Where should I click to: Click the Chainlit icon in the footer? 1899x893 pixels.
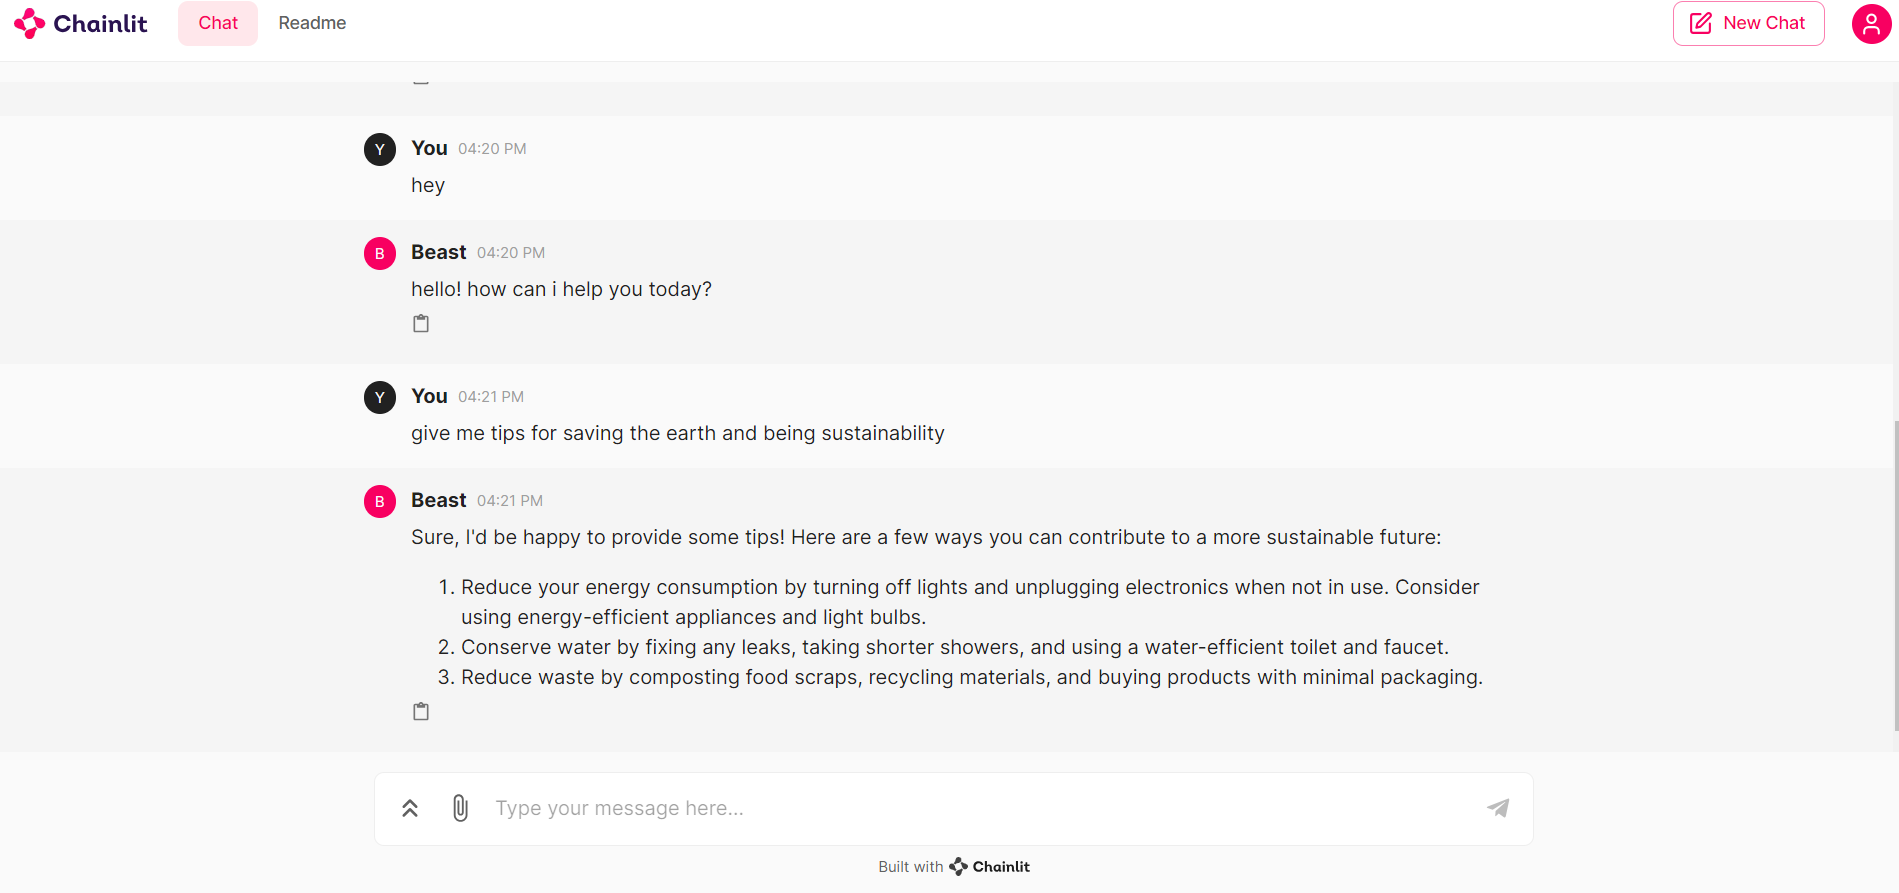click(x=958, y=866)
